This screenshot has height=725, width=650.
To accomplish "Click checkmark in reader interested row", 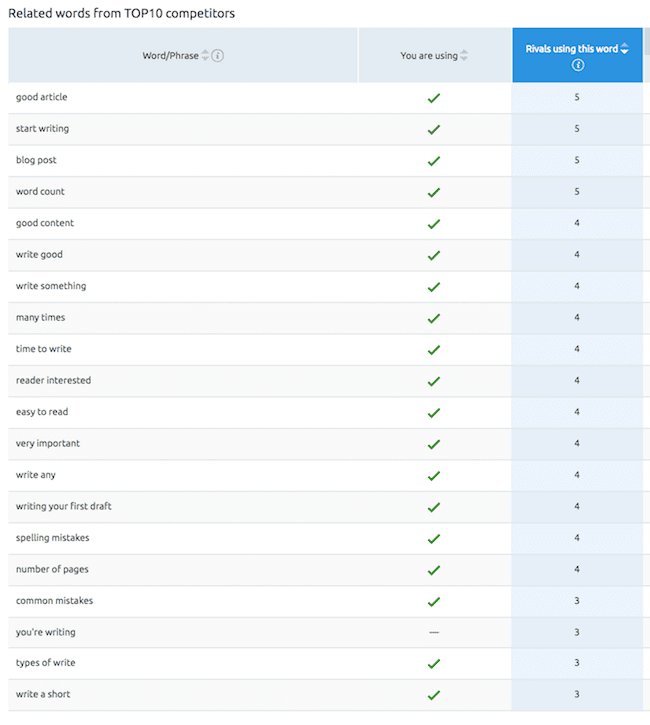I will [x=434, y=381].
